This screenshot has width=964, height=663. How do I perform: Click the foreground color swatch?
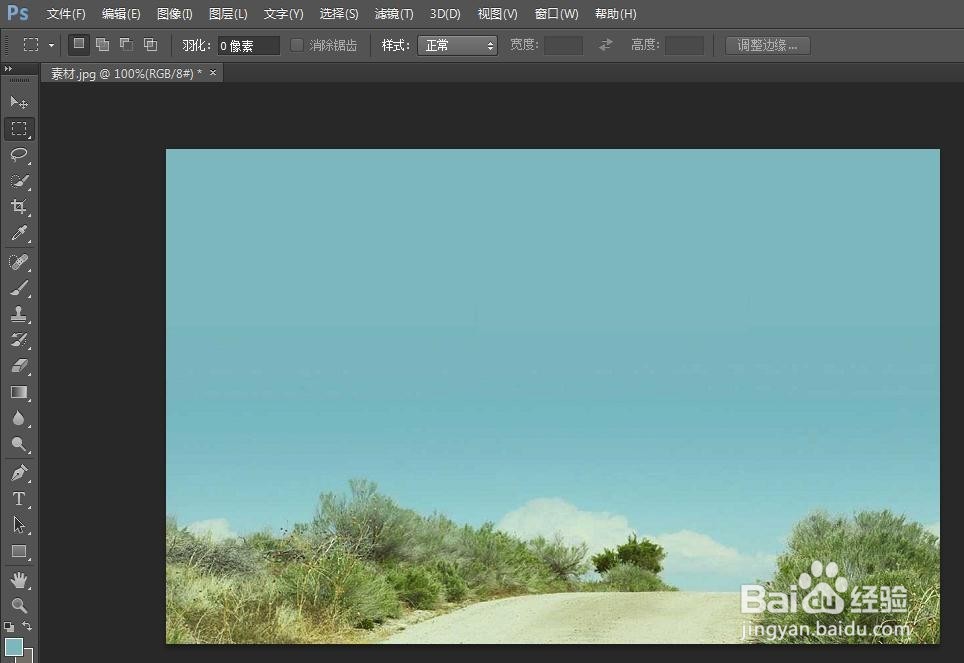[x=14, y=647]
